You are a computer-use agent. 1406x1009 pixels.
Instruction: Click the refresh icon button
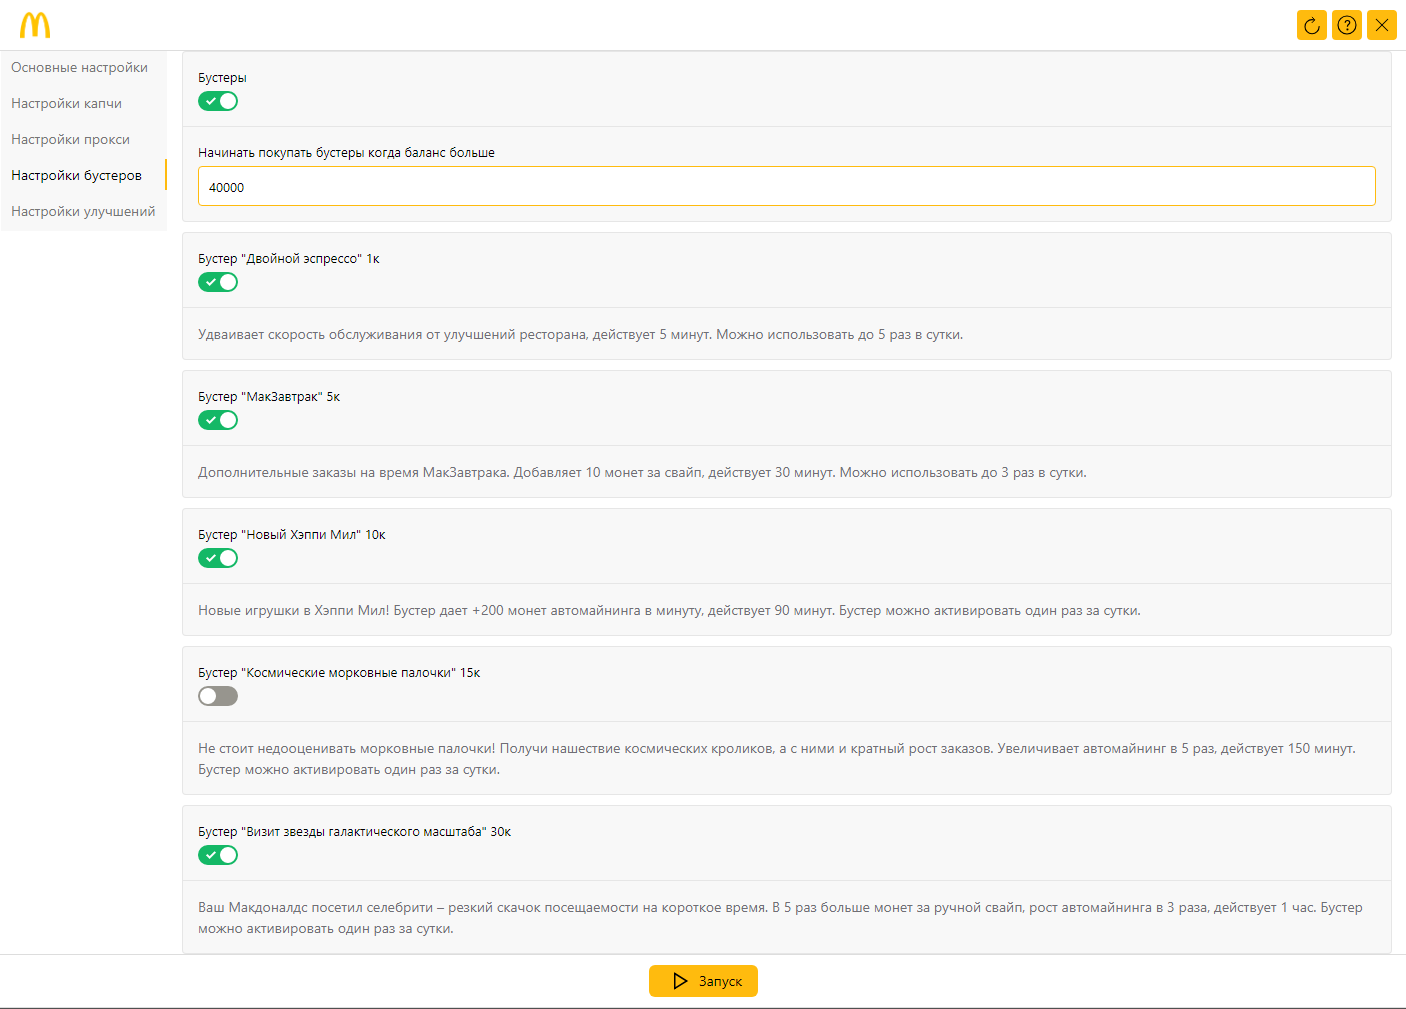[x=1312, y=25]
